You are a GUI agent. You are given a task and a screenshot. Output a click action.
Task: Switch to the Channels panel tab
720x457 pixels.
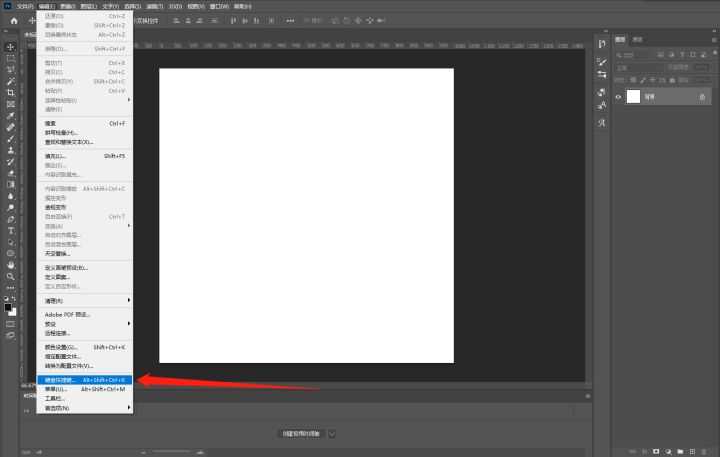tap(637, 40)
